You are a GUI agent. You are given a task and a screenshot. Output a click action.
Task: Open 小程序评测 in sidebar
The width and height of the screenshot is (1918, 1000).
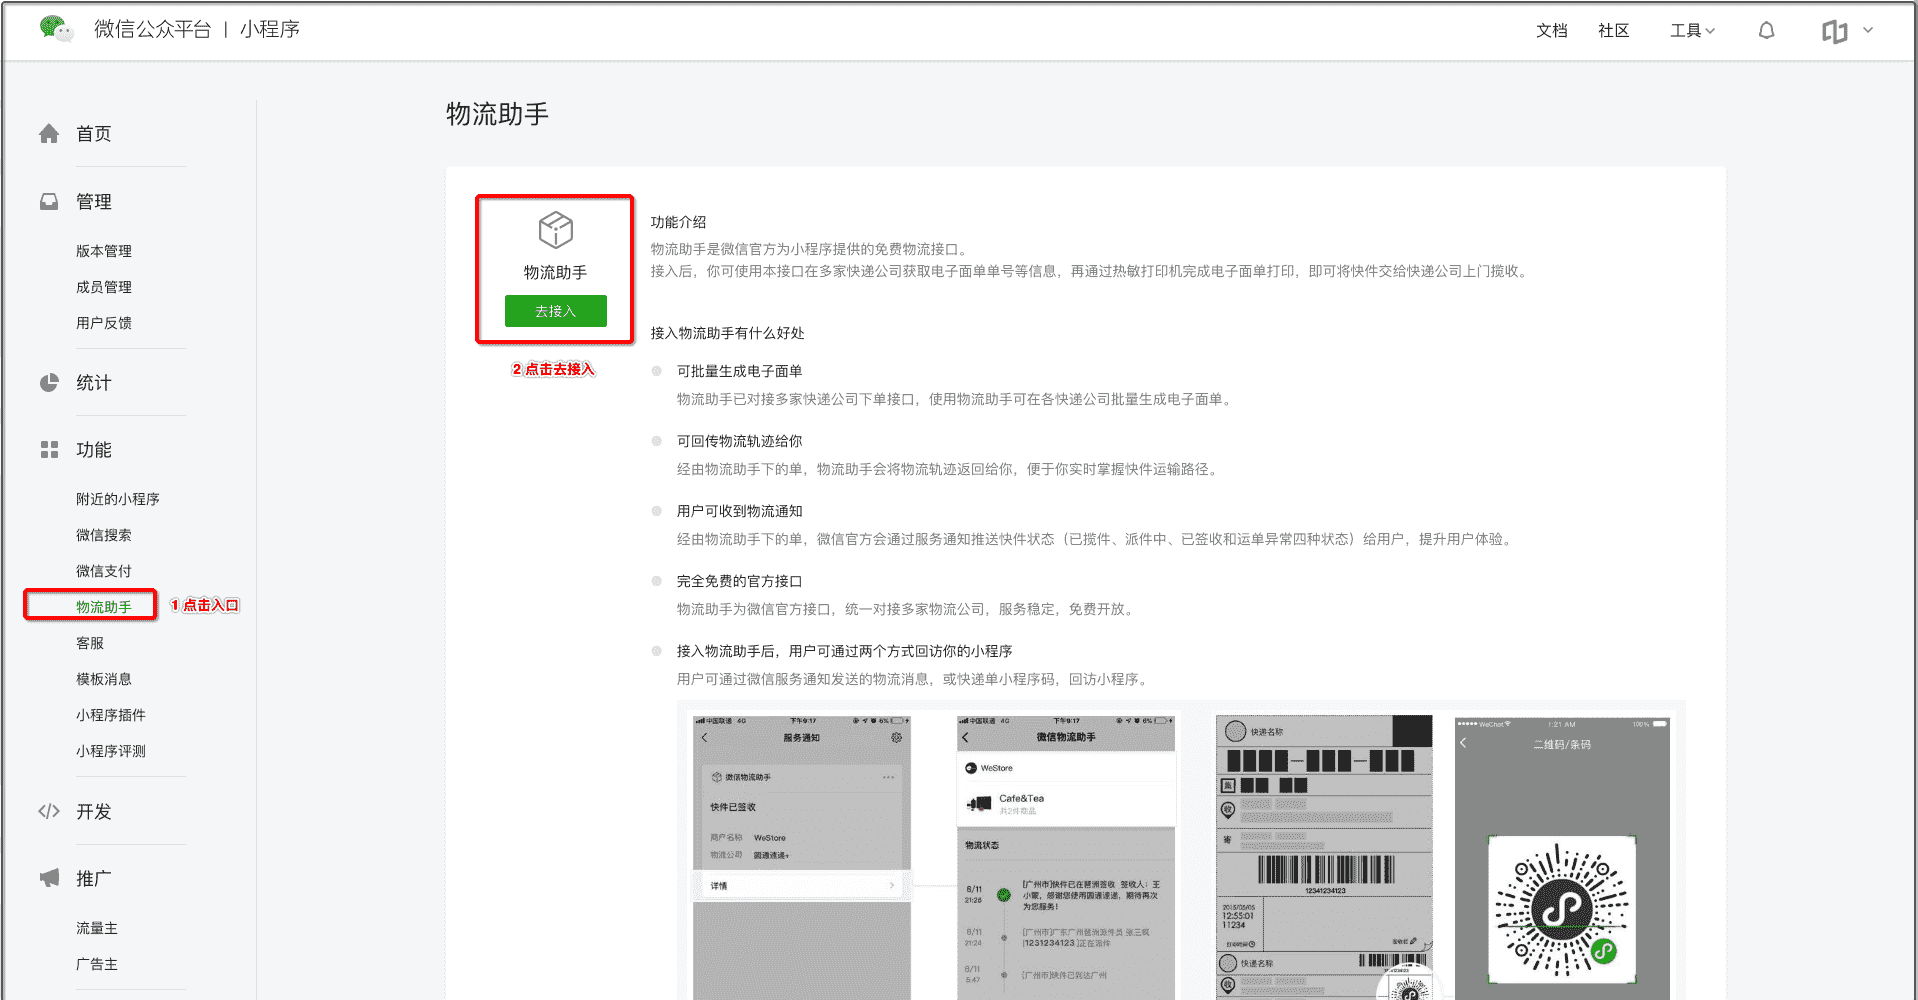111,751
